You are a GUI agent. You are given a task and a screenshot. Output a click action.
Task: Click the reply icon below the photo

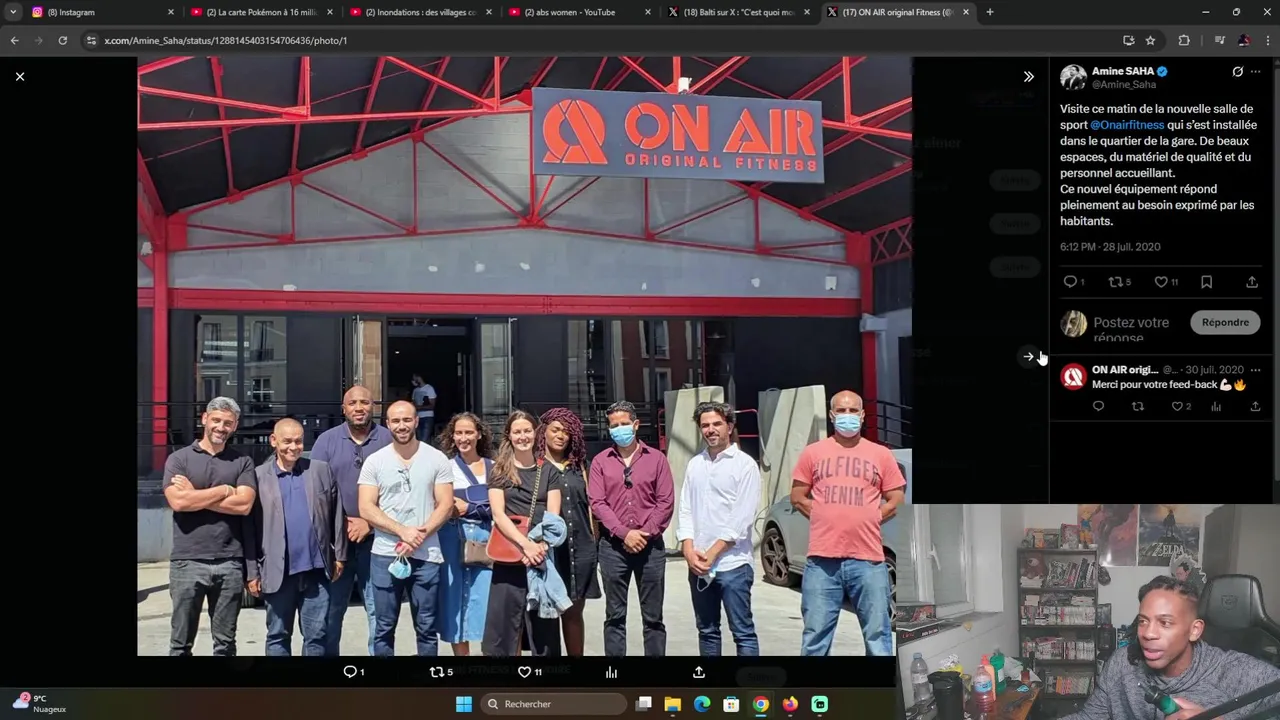pos(350,672)
